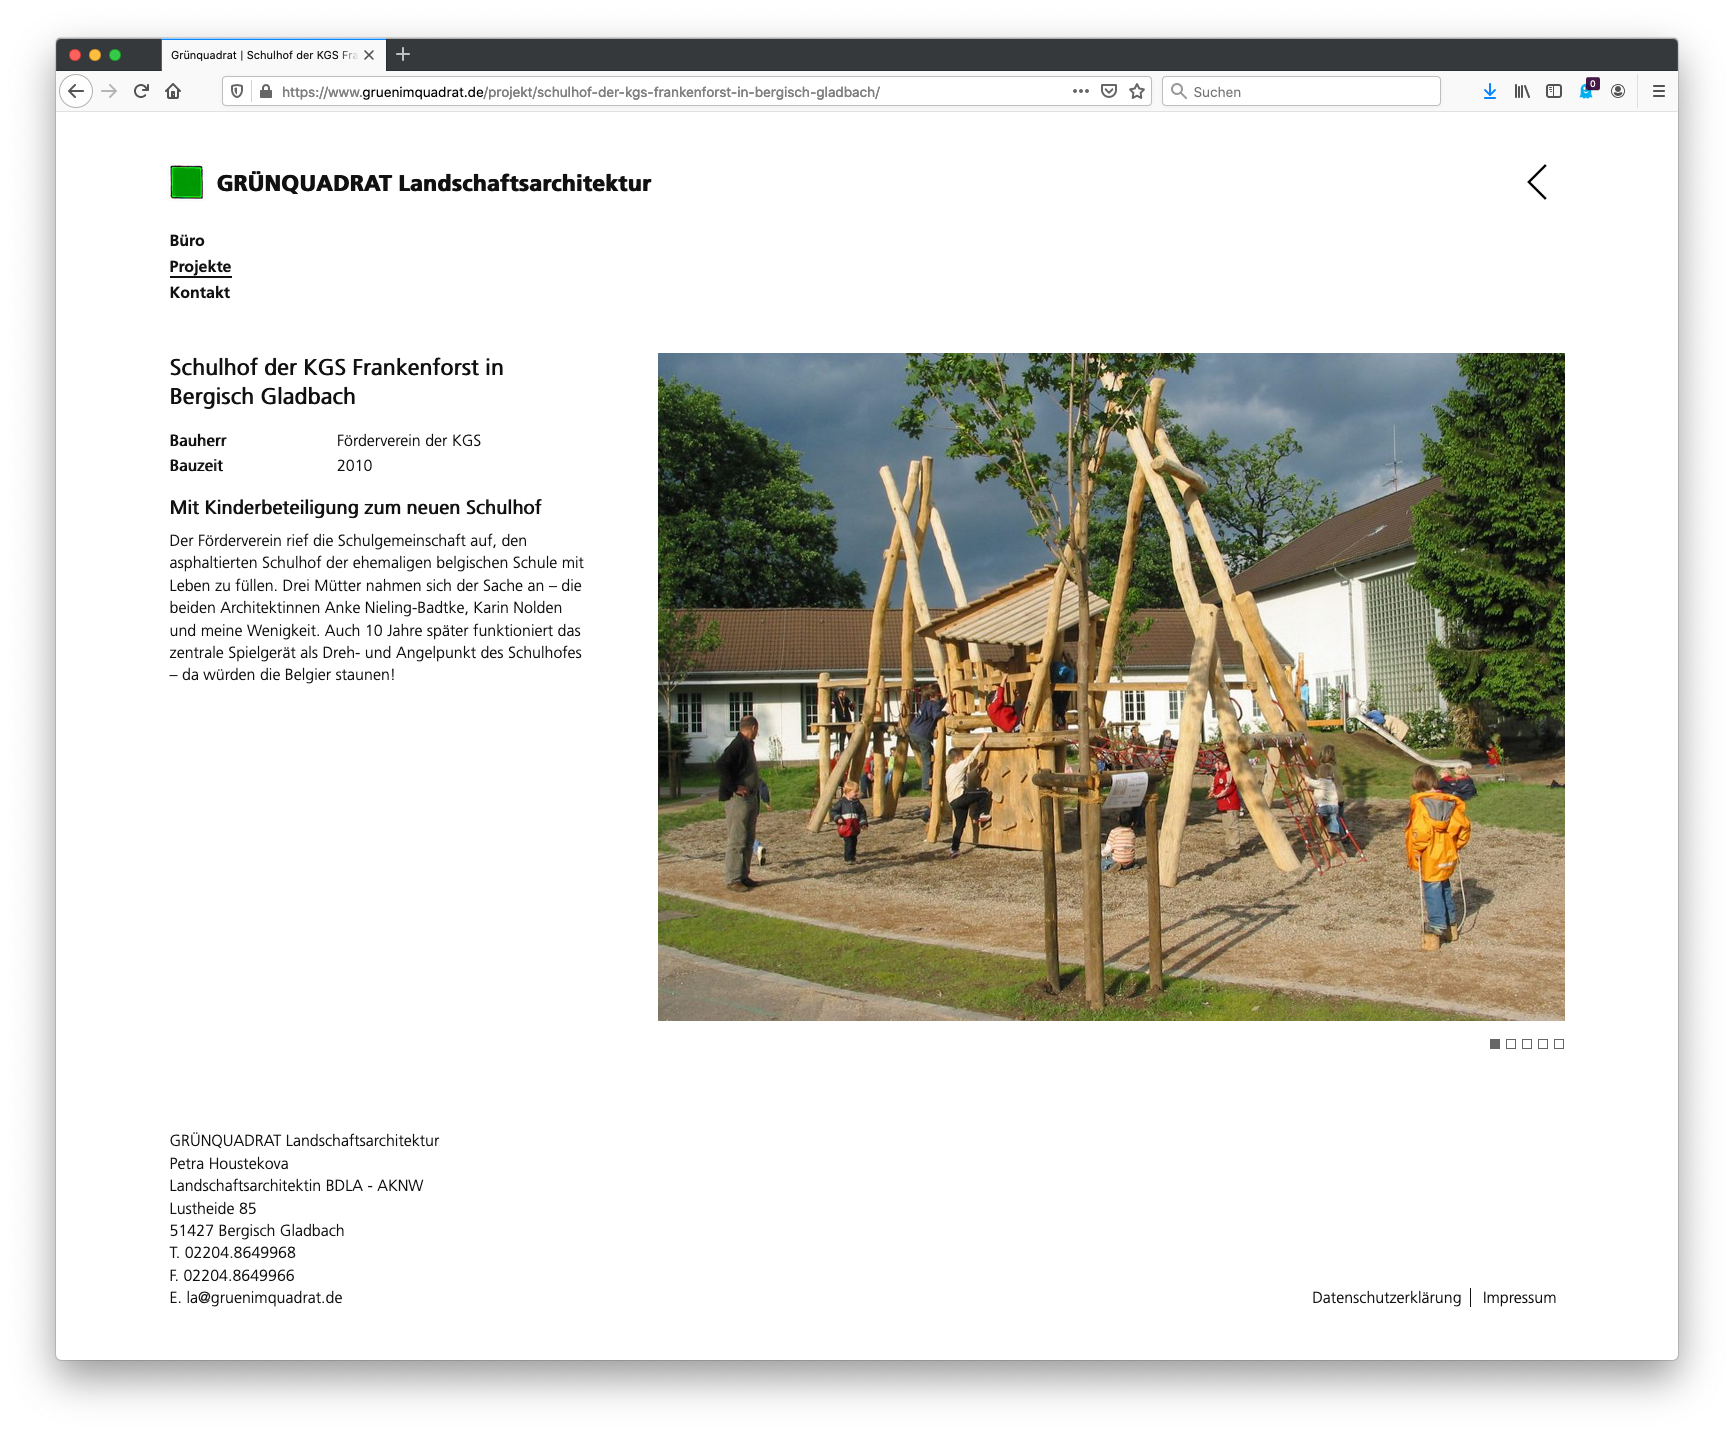The width and height of the screenshot is (1734, 1434).
Task: Open the Projekte menu item
Action: point(200,266)
